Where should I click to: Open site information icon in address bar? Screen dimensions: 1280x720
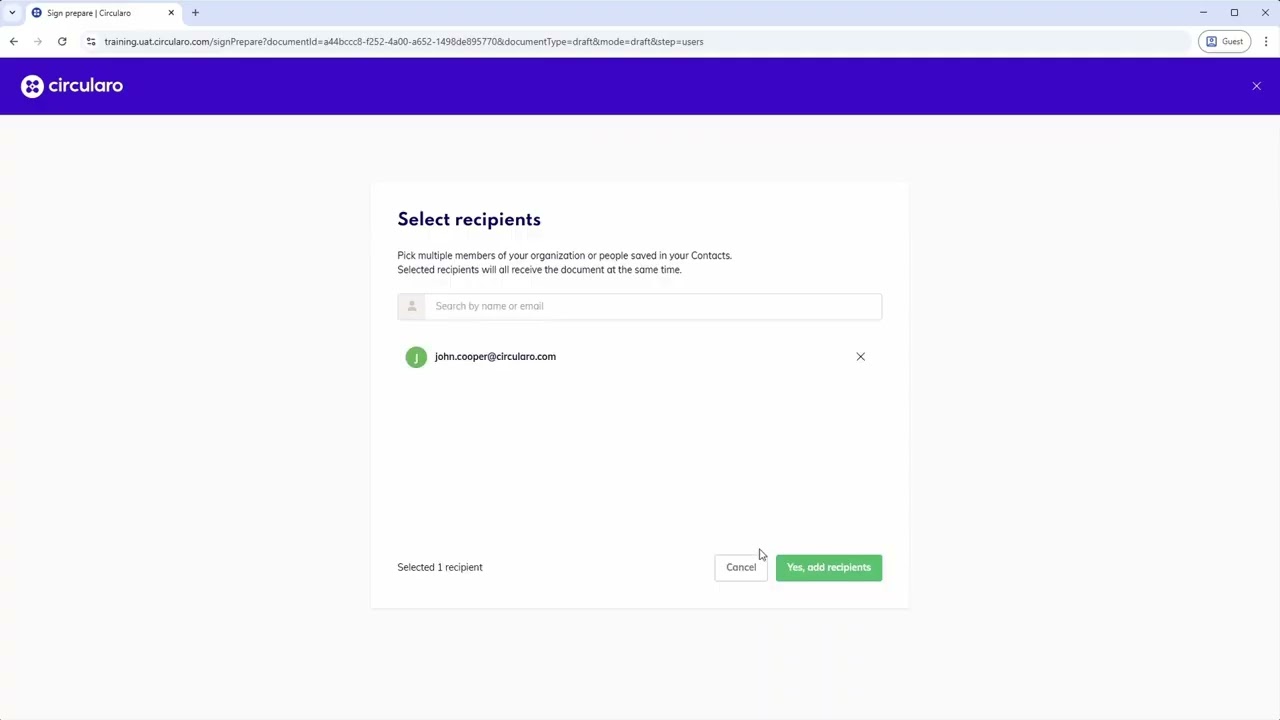[x=91, y=41]
